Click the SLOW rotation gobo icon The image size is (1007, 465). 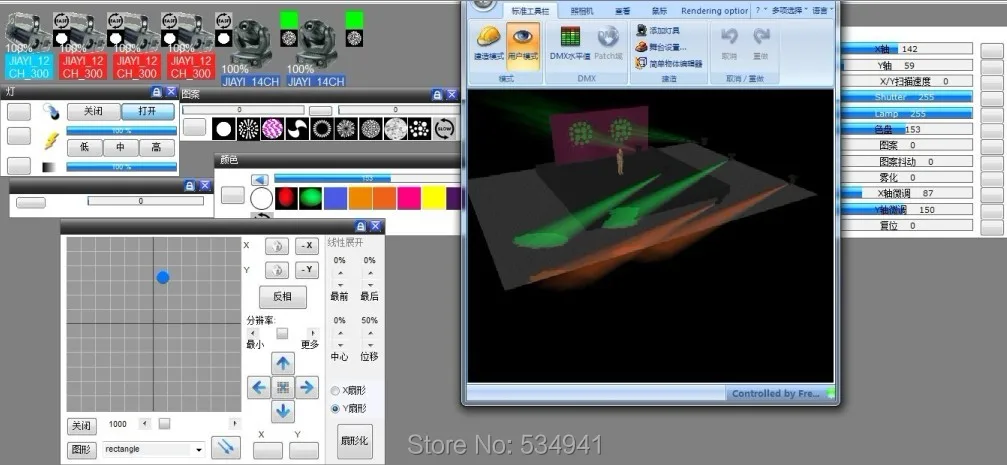(443, 128)
